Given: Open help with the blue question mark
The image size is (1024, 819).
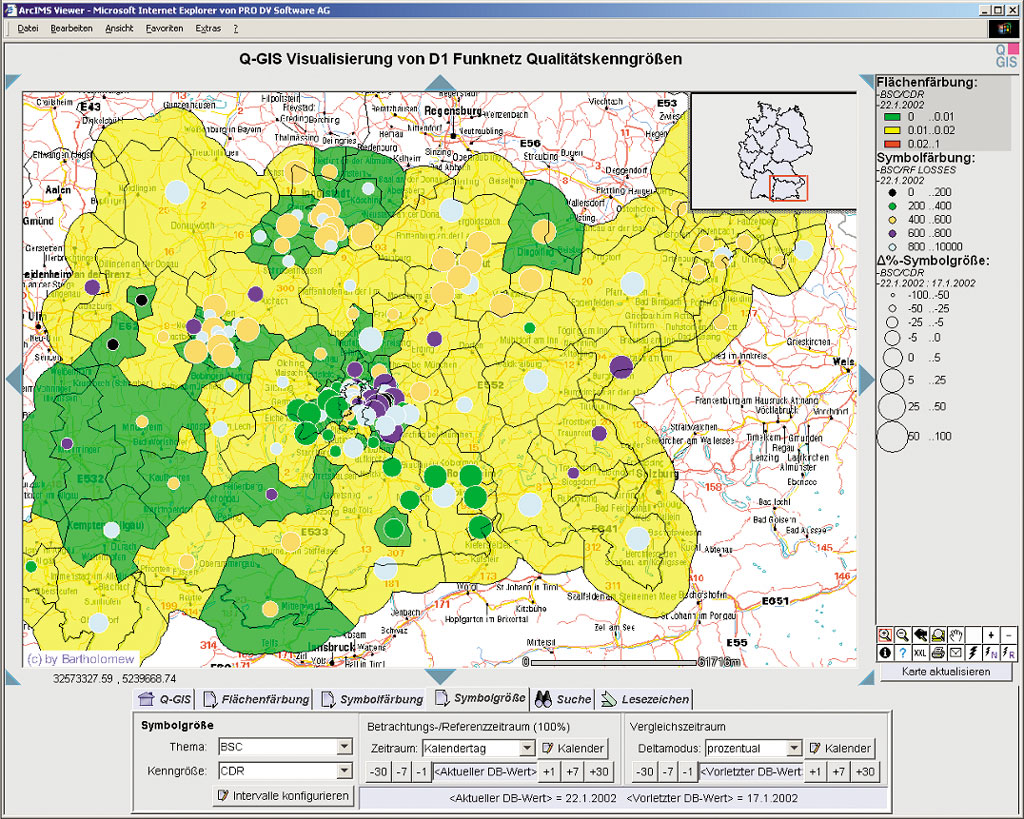Looking at the screenshot, I should tap(903, 653).
